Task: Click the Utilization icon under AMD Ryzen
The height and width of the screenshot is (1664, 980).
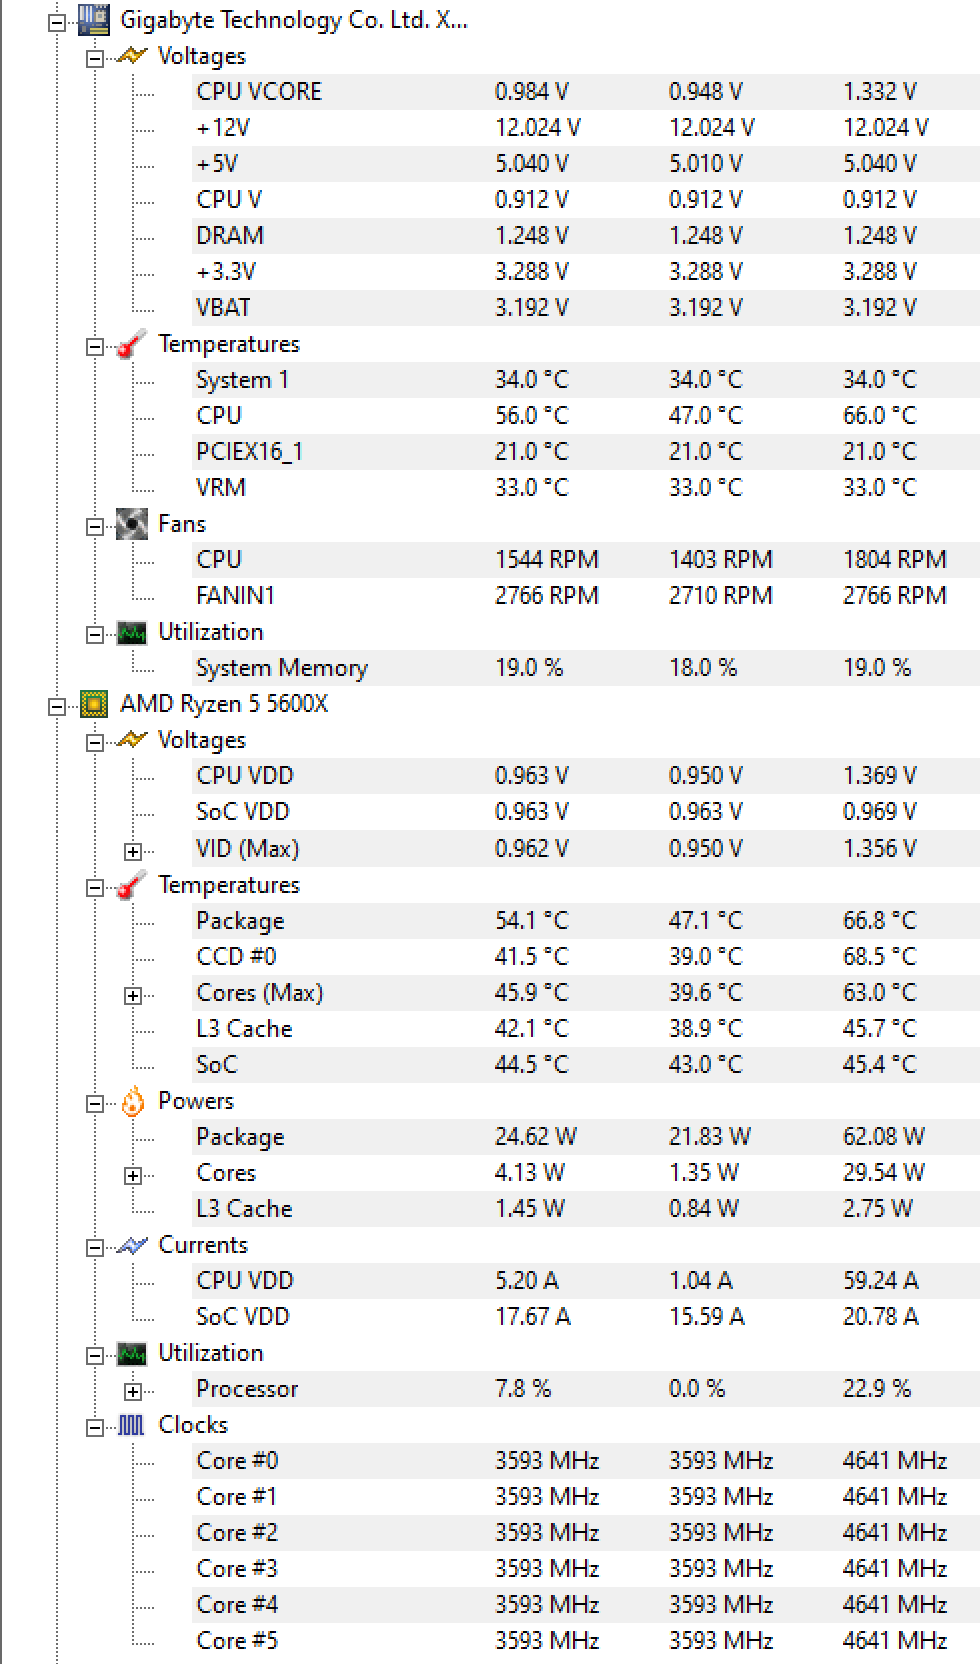Action: (x=132, y=1353)
